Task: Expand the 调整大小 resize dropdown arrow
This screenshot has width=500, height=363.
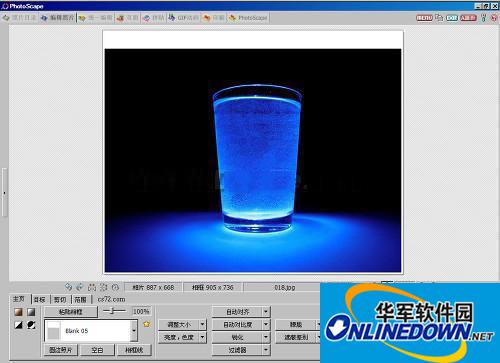Action: pos(203,324)
